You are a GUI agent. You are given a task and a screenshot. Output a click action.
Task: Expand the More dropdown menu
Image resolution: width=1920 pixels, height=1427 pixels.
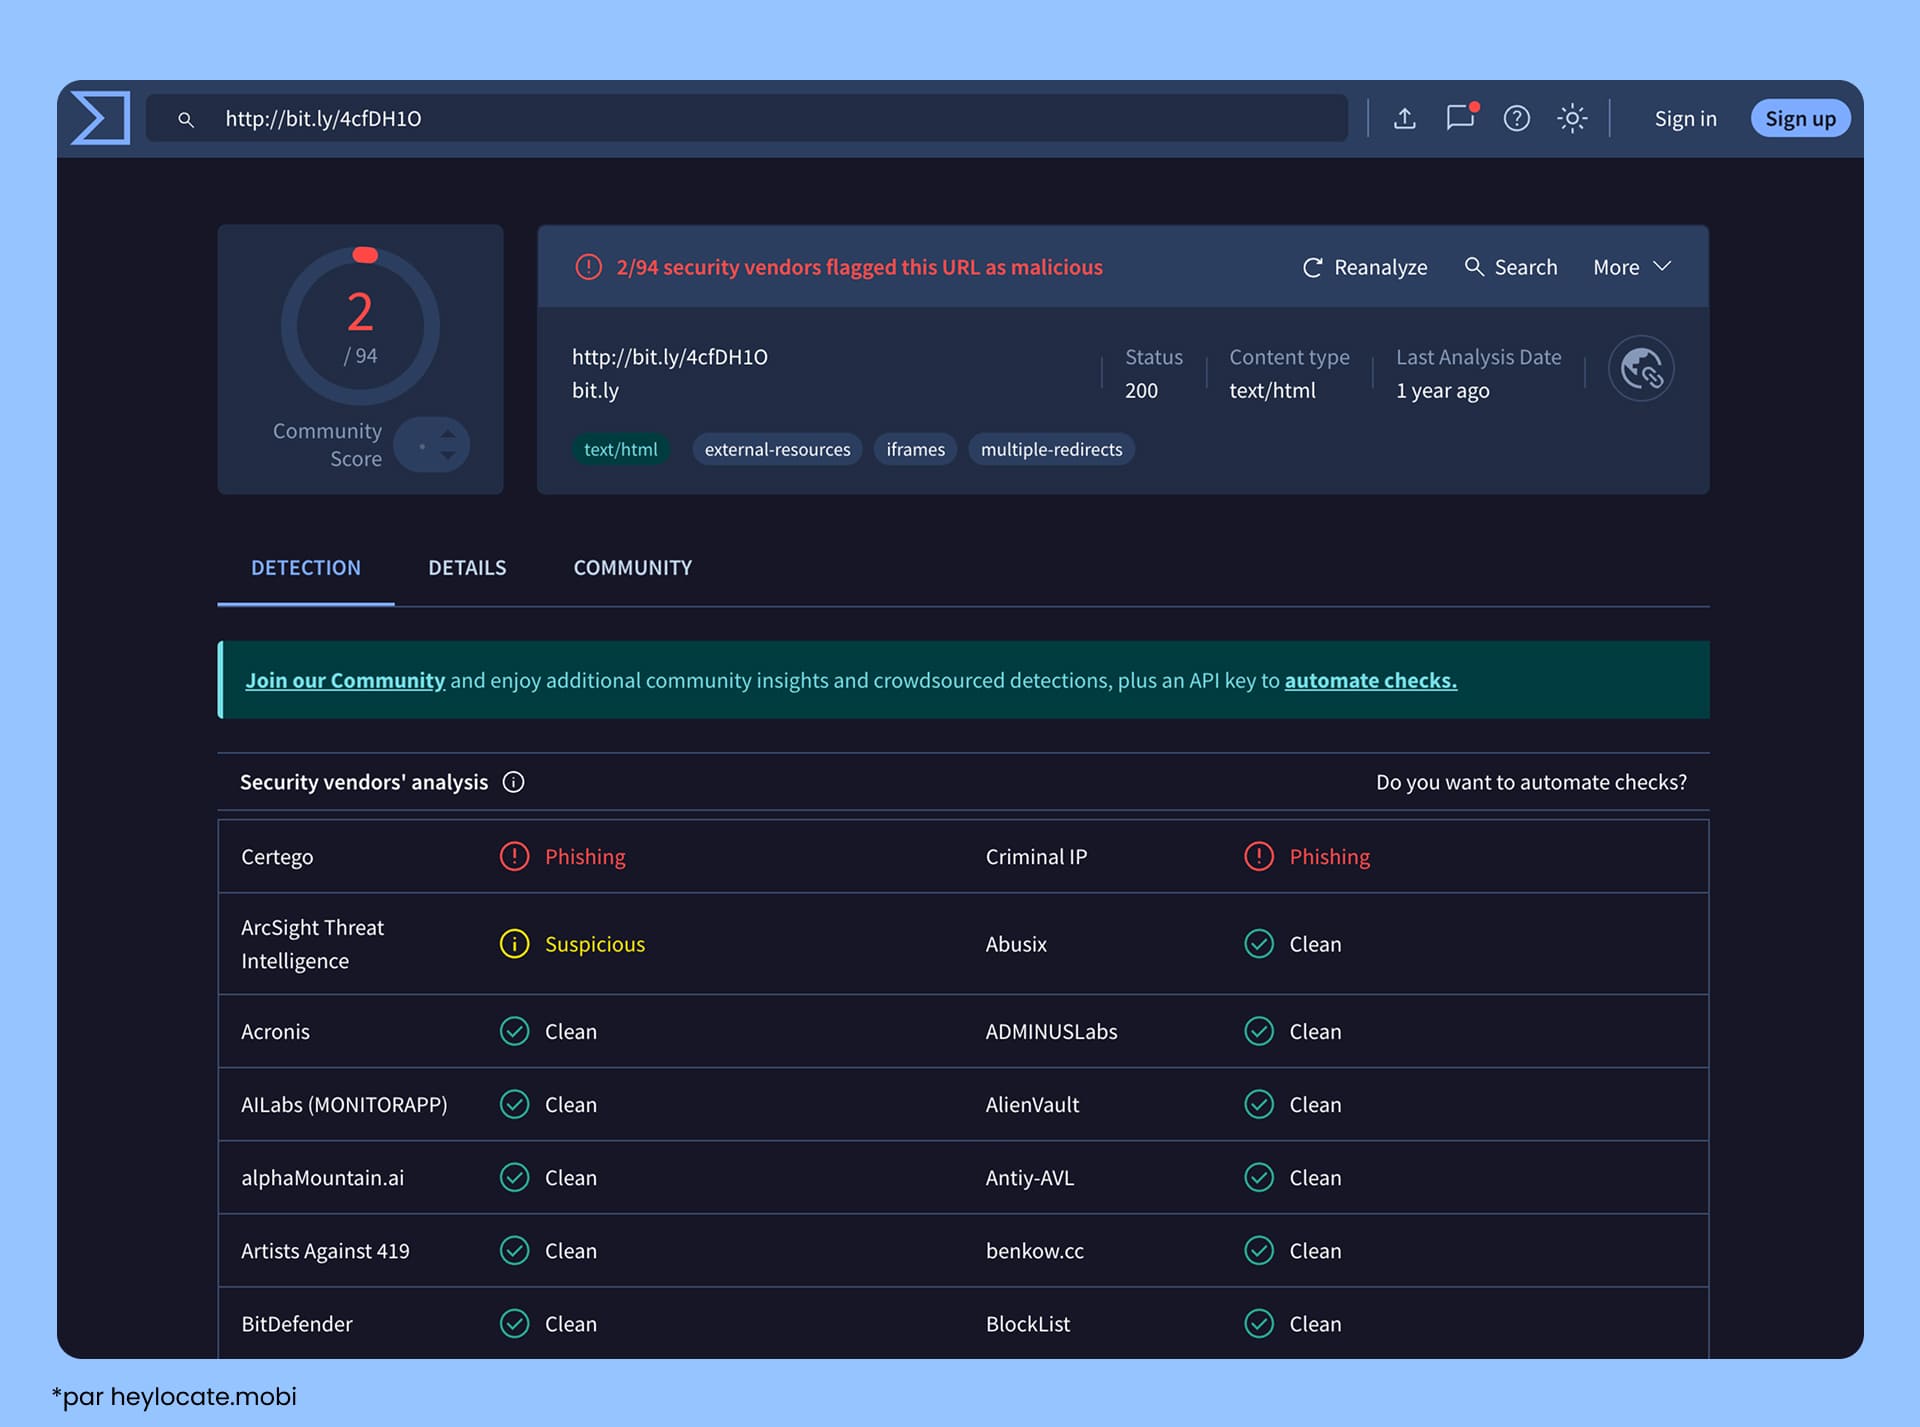[x=1632, y=267]
